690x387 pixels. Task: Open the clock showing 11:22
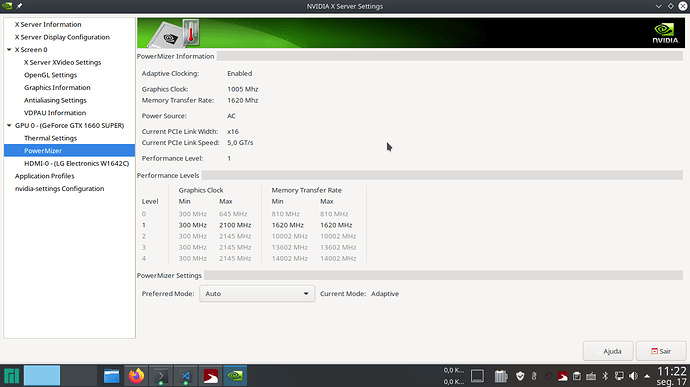point(672,376)
